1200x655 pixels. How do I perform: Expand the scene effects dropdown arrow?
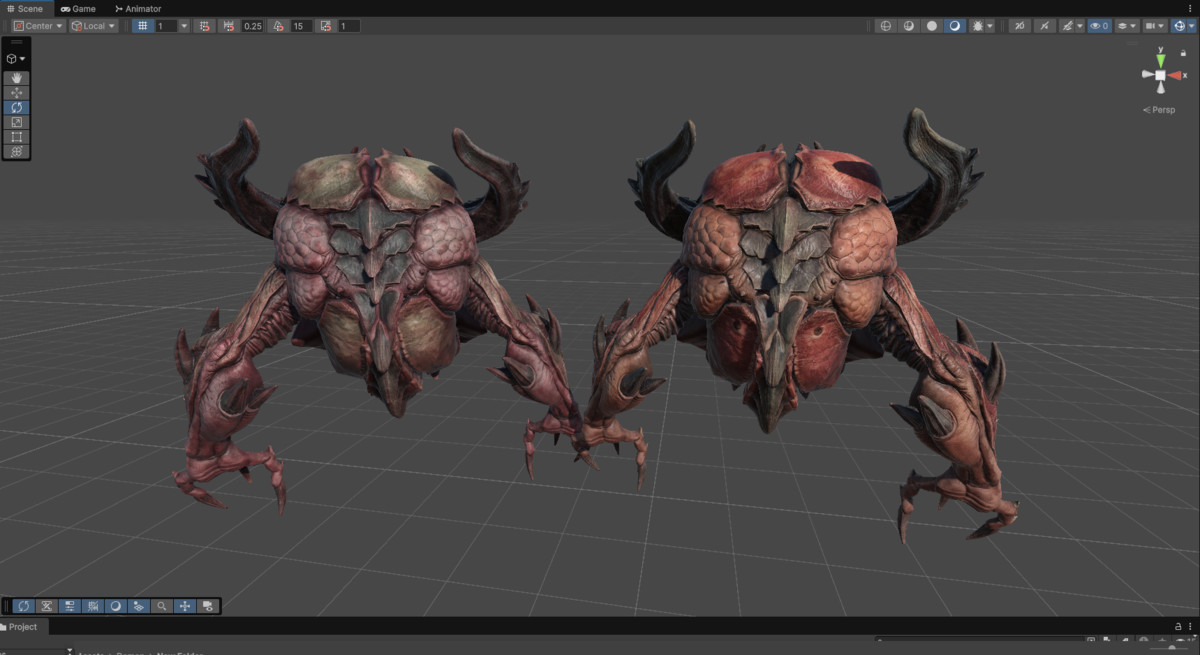(x=1080, y=26)
